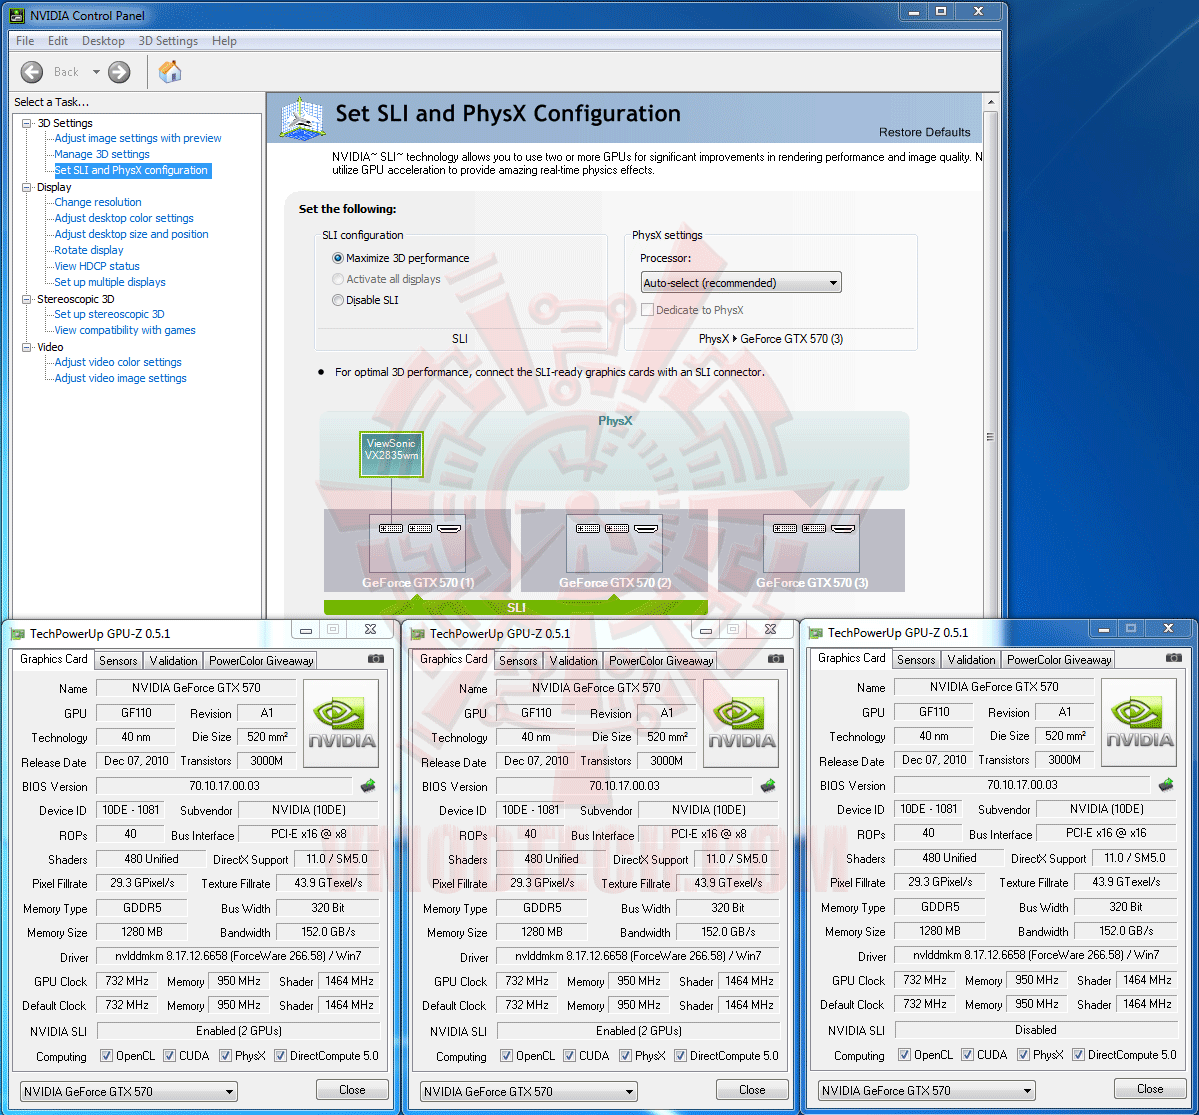
Task: Open GPU selector dropdown in middle GPU-Z
Action: (x=528, y=1092)
